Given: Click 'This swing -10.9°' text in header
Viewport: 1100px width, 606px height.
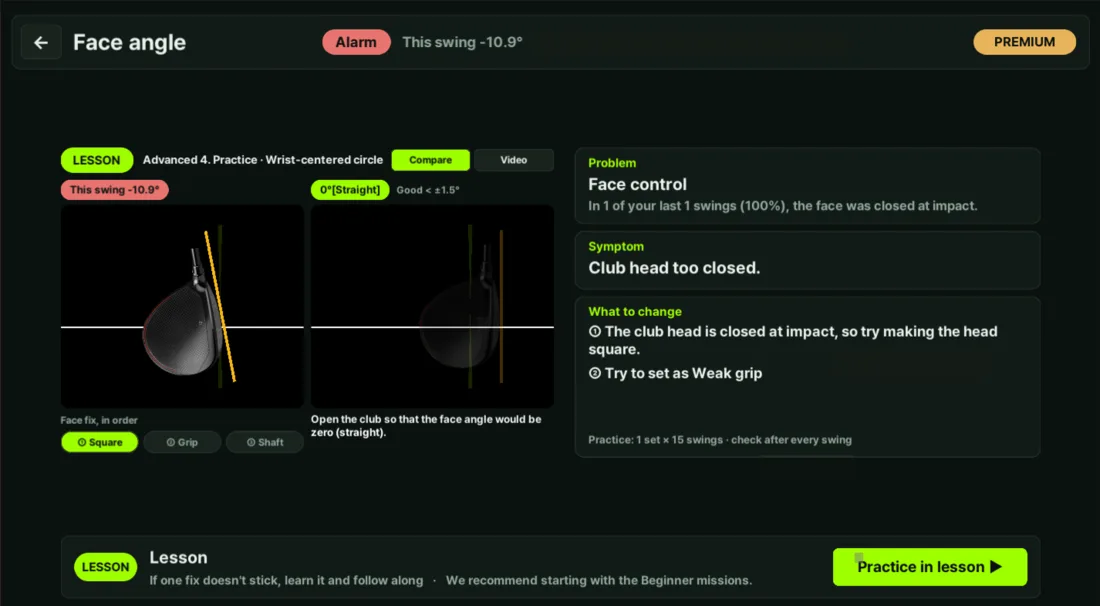Looking at the screenshot, I should (x=462, y=42).
